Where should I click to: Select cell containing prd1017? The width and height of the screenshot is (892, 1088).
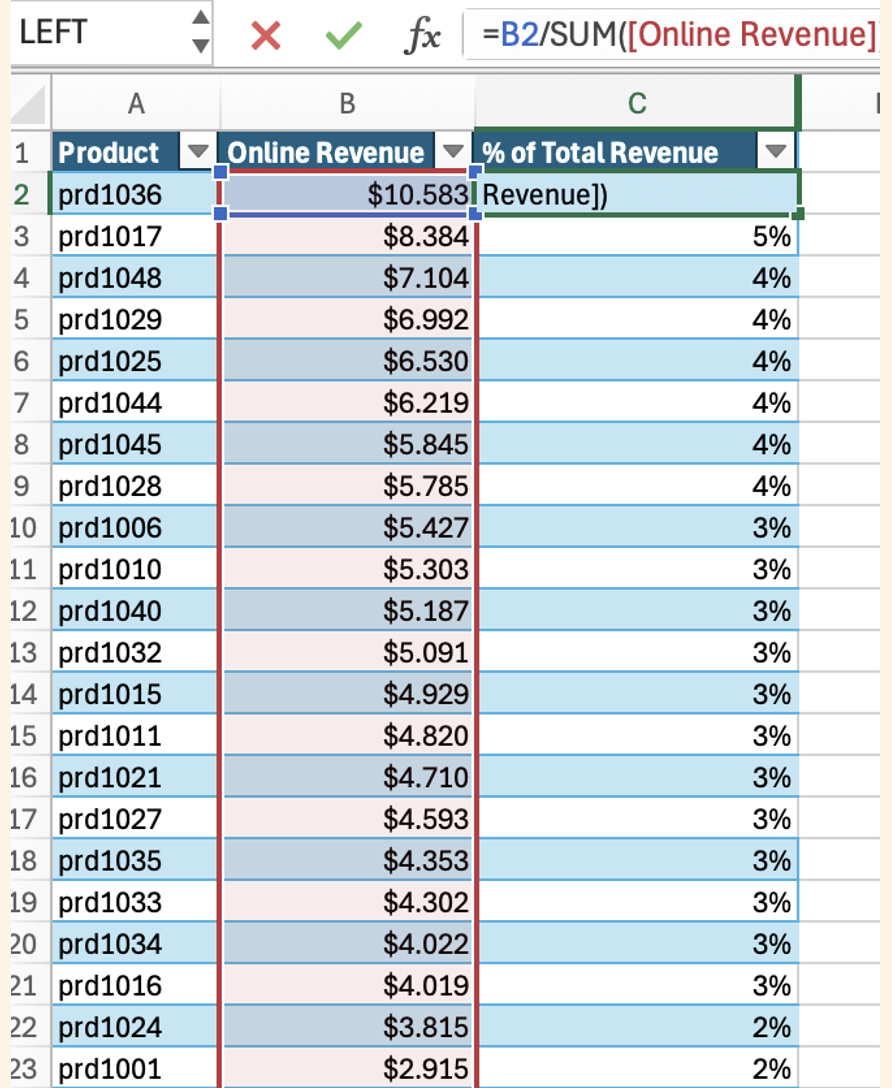(x=135, y=236)
